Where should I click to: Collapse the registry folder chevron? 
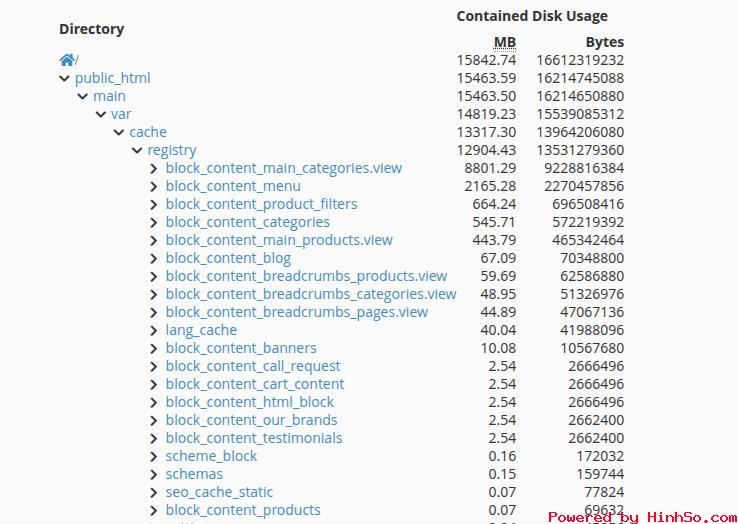(x=137, y=150)
